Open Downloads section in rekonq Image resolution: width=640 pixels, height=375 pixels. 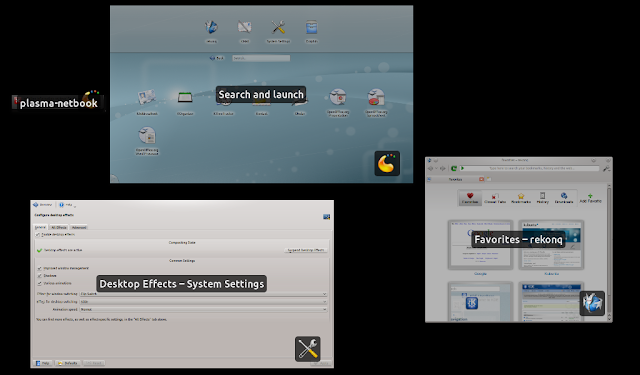coord(564,198)
